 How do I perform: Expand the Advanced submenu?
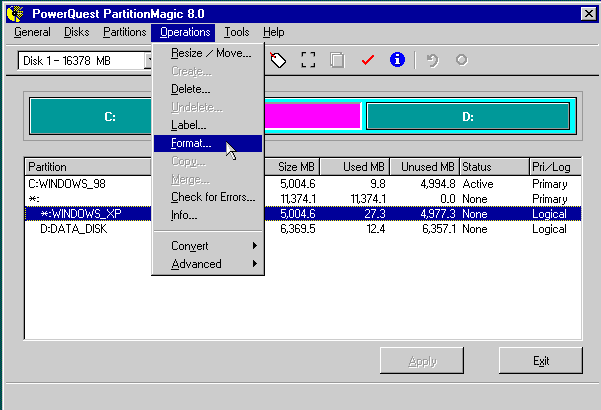(x=208, y=264)
